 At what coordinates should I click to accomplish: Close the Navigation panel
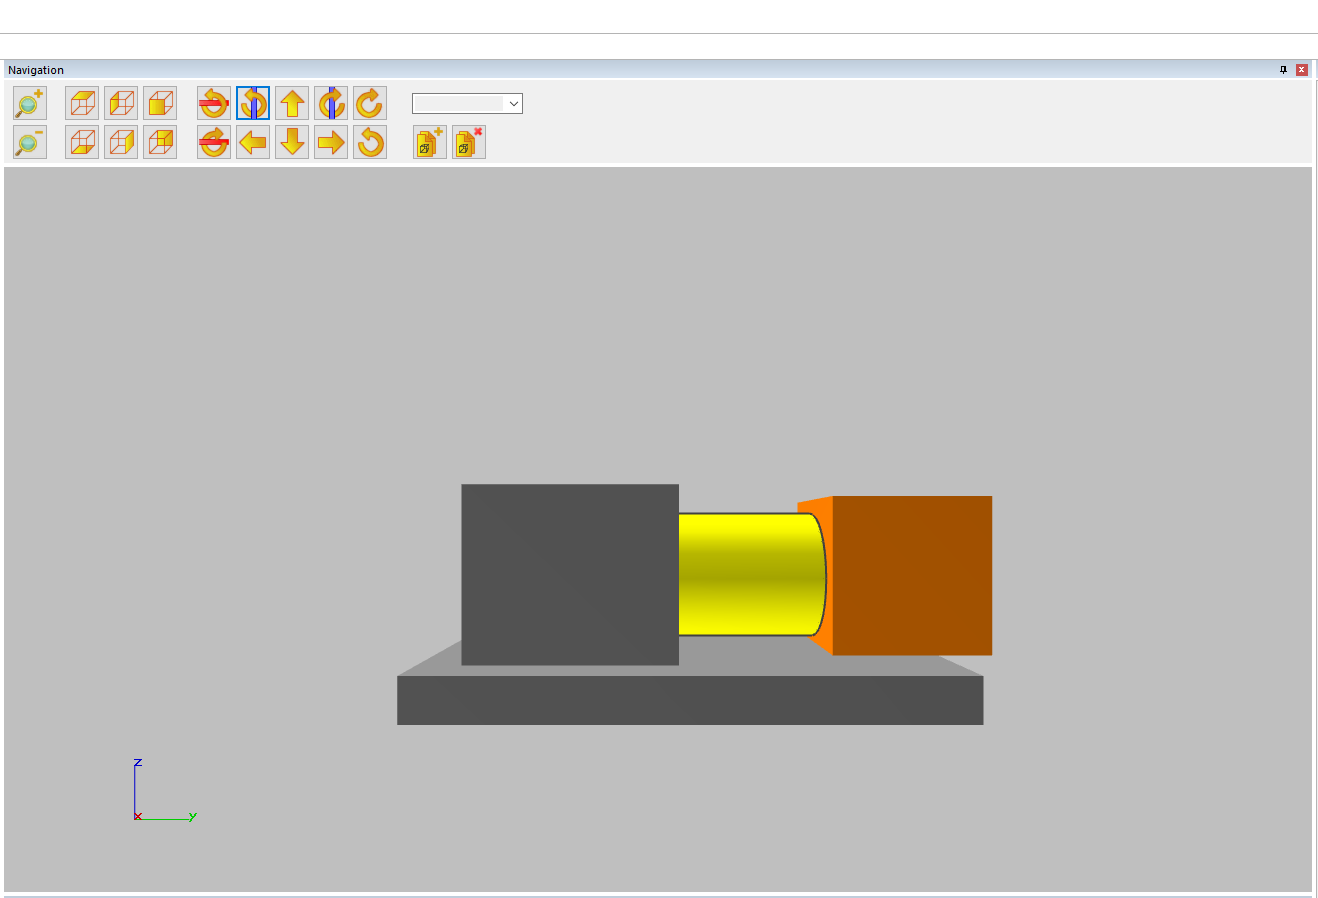coord(1302,70)
